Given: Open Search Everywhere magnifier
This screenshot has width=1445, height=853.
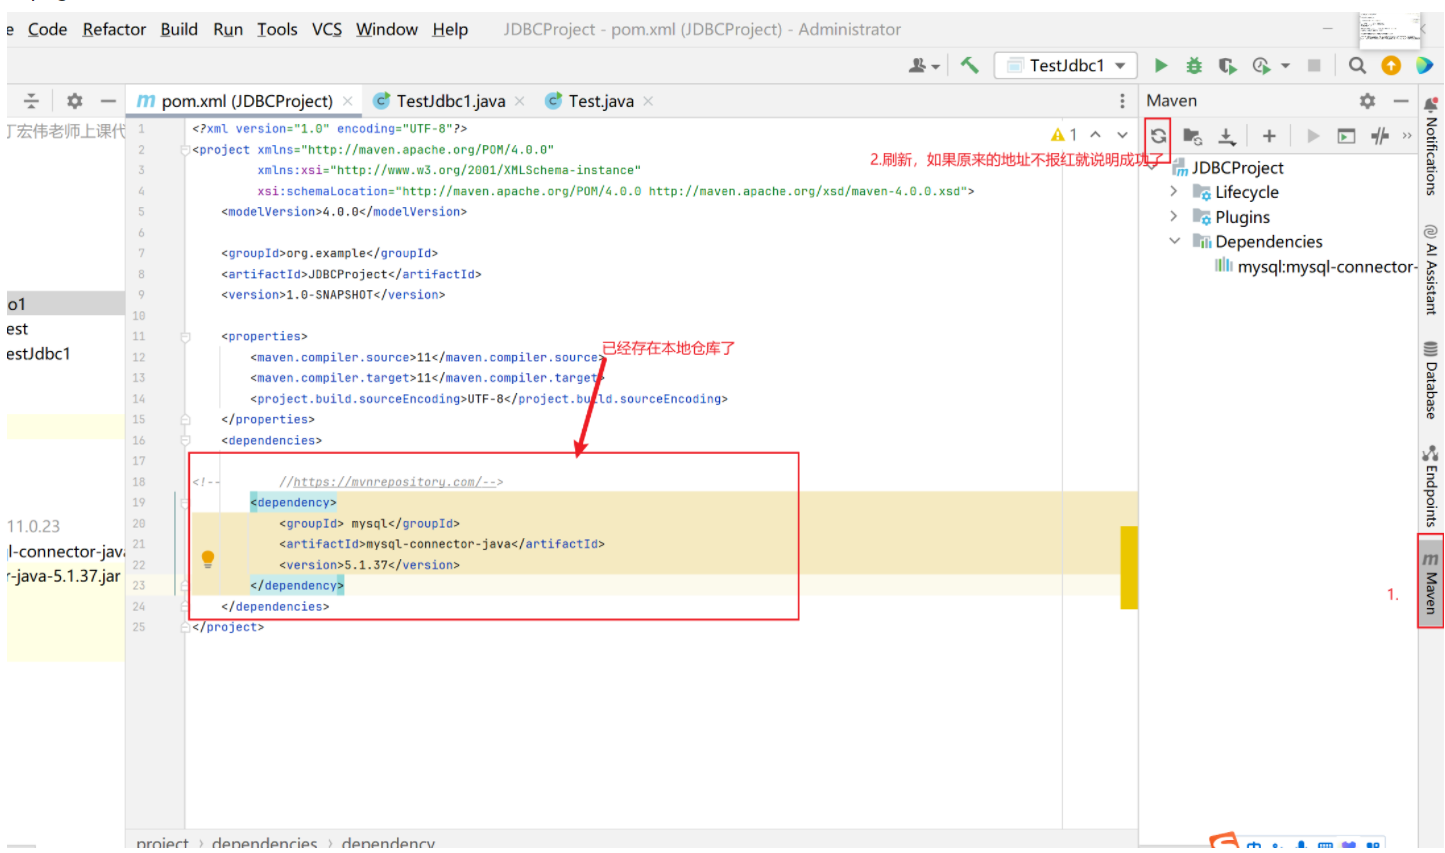Looking at the screenshot, I should 1357,66.
